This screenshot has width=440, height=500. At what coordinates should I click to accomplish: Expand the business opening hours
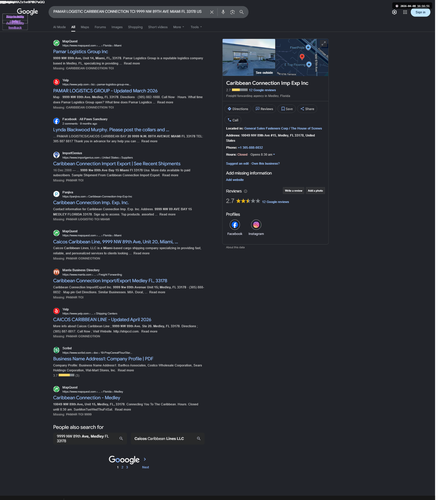point(262,154)
